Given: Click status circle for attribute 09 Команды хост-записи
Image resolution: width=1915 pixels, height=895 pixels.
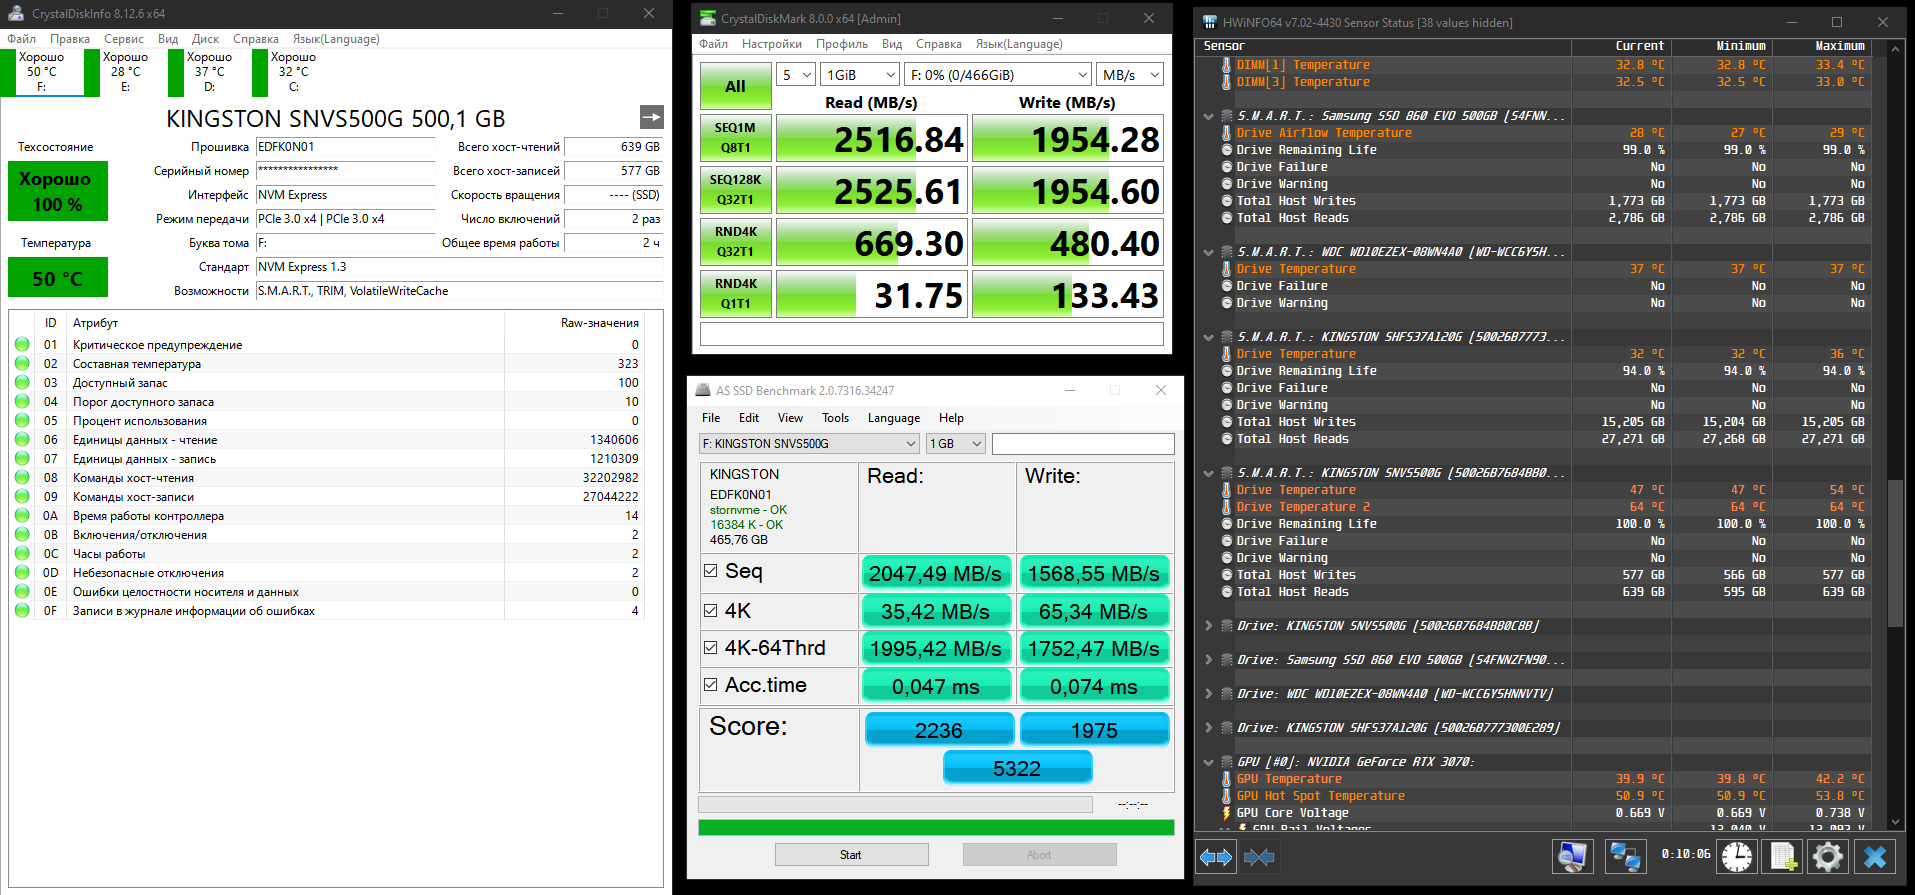Looking at the screenshot, I should click(x=22, y=497).
